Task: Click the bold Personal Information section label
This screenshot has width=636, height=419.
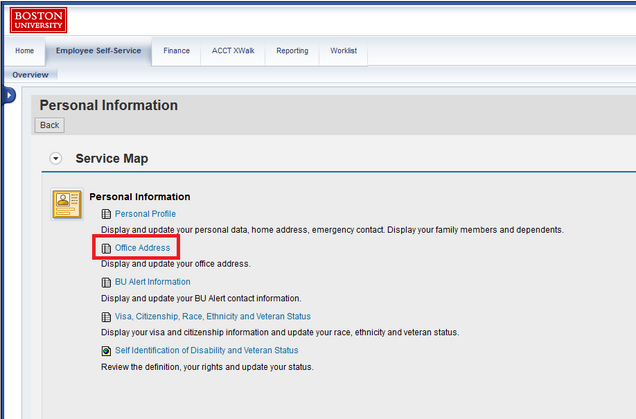Action: 140,197
